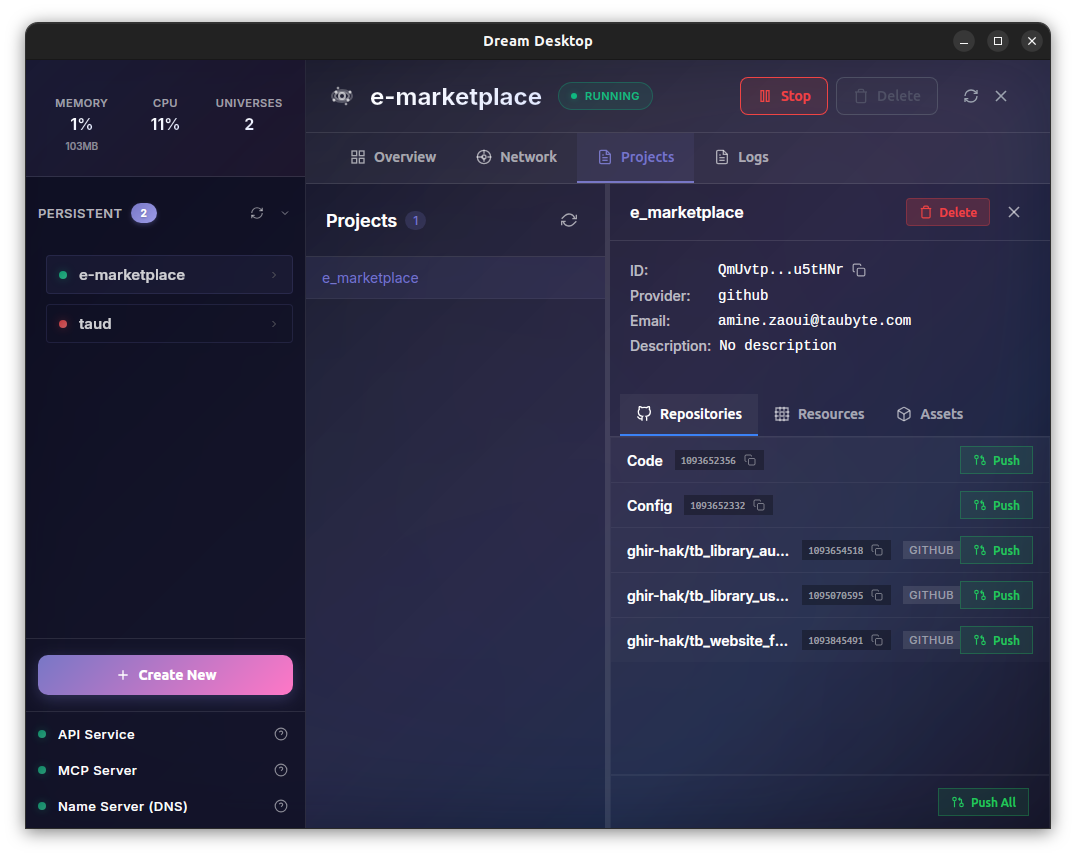The image size is (1076, 857).
Task: Create New universe
Action: (165, 675)
